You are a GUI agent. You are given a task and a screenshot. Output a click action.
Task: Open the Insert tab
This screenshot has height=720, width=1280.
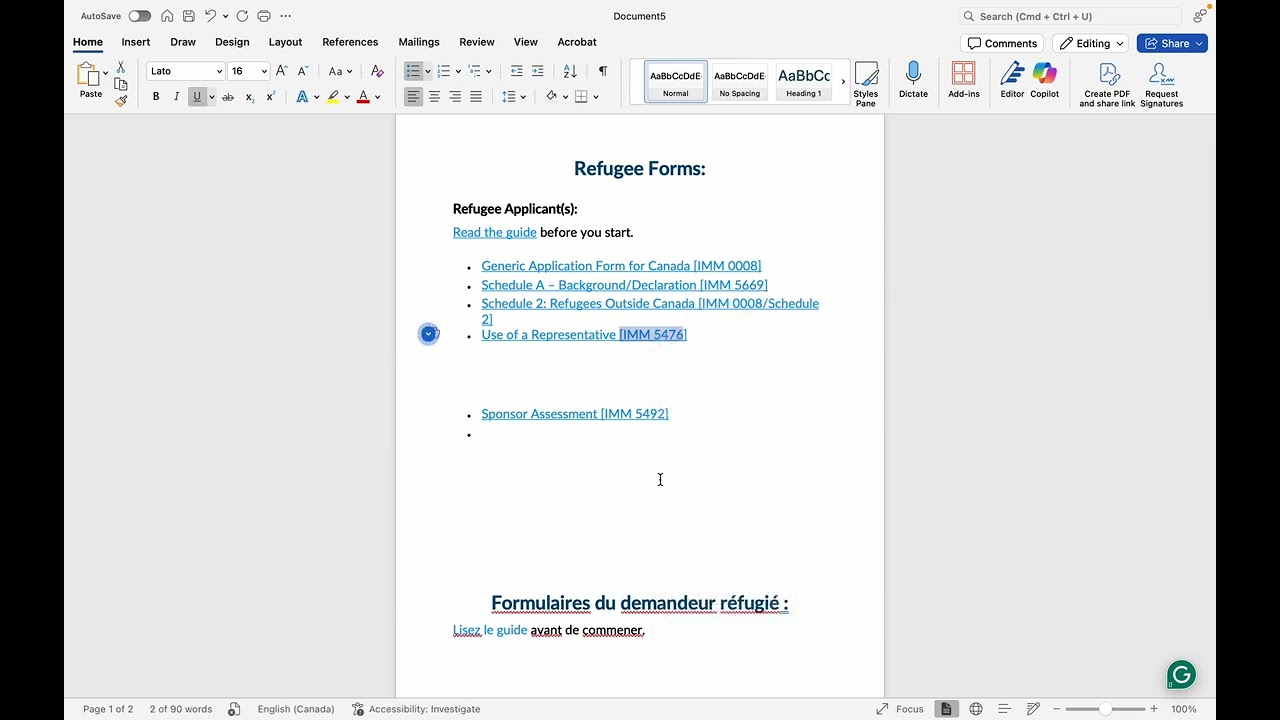136,42
